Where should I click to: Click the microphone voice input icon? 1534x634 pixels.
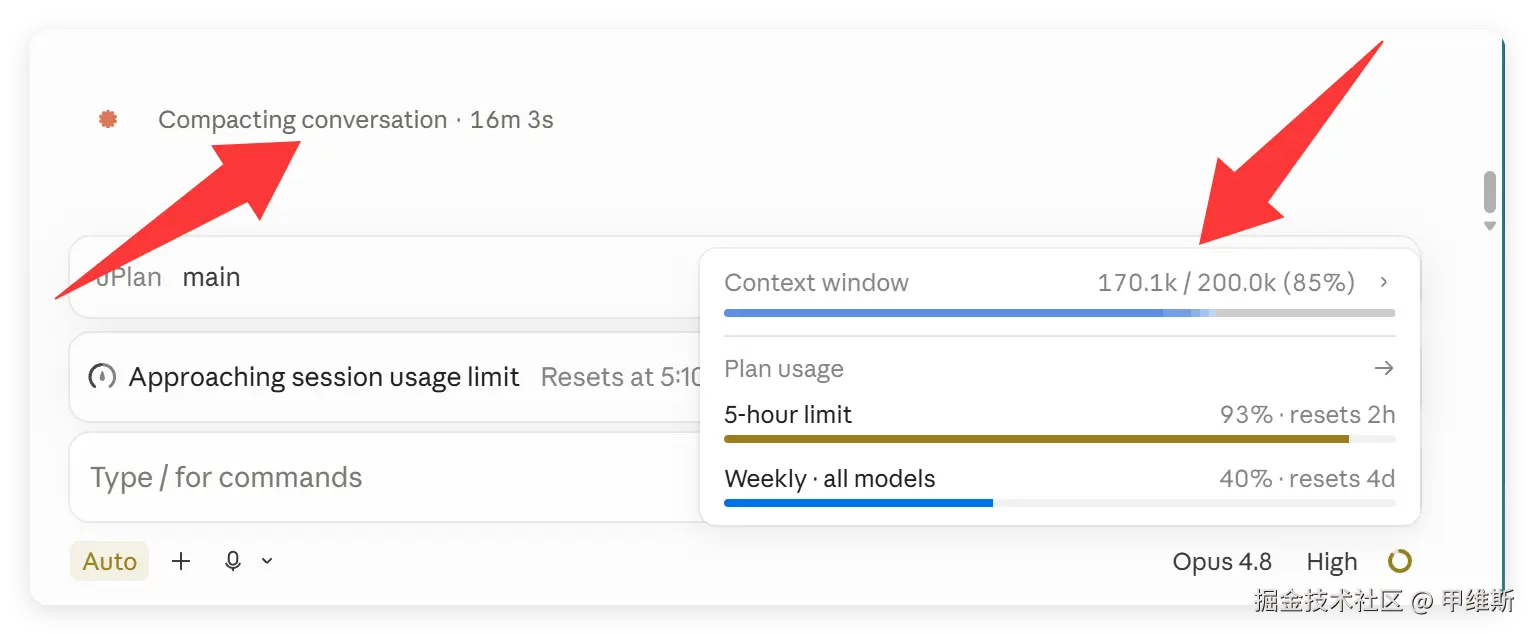click(233, 561)
